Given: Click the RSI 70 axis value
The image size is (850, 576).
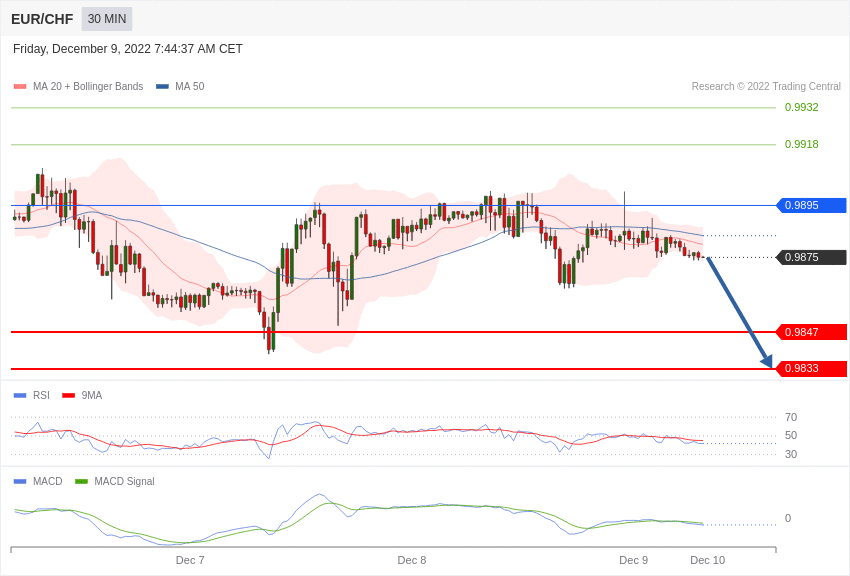Looking at the screenshot, I should [791, 417].
